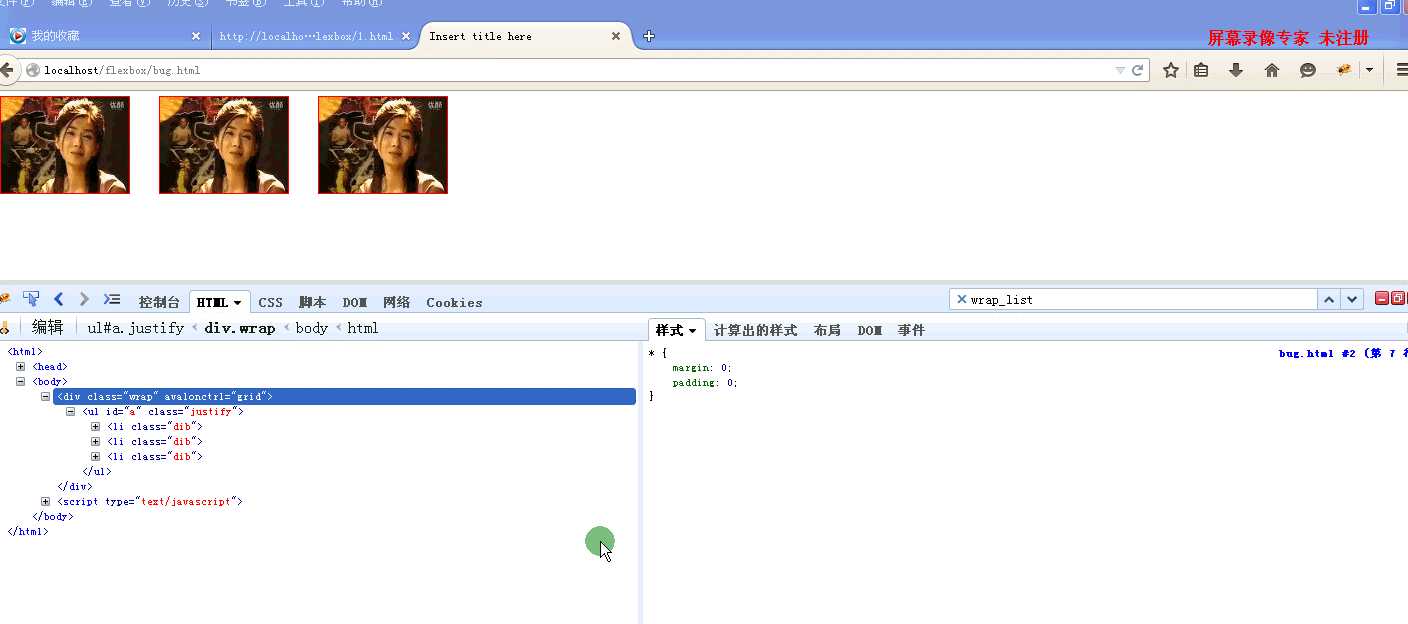Select the Insert title here tab
Screen dimensions: 1408x624
click(525, 36)
